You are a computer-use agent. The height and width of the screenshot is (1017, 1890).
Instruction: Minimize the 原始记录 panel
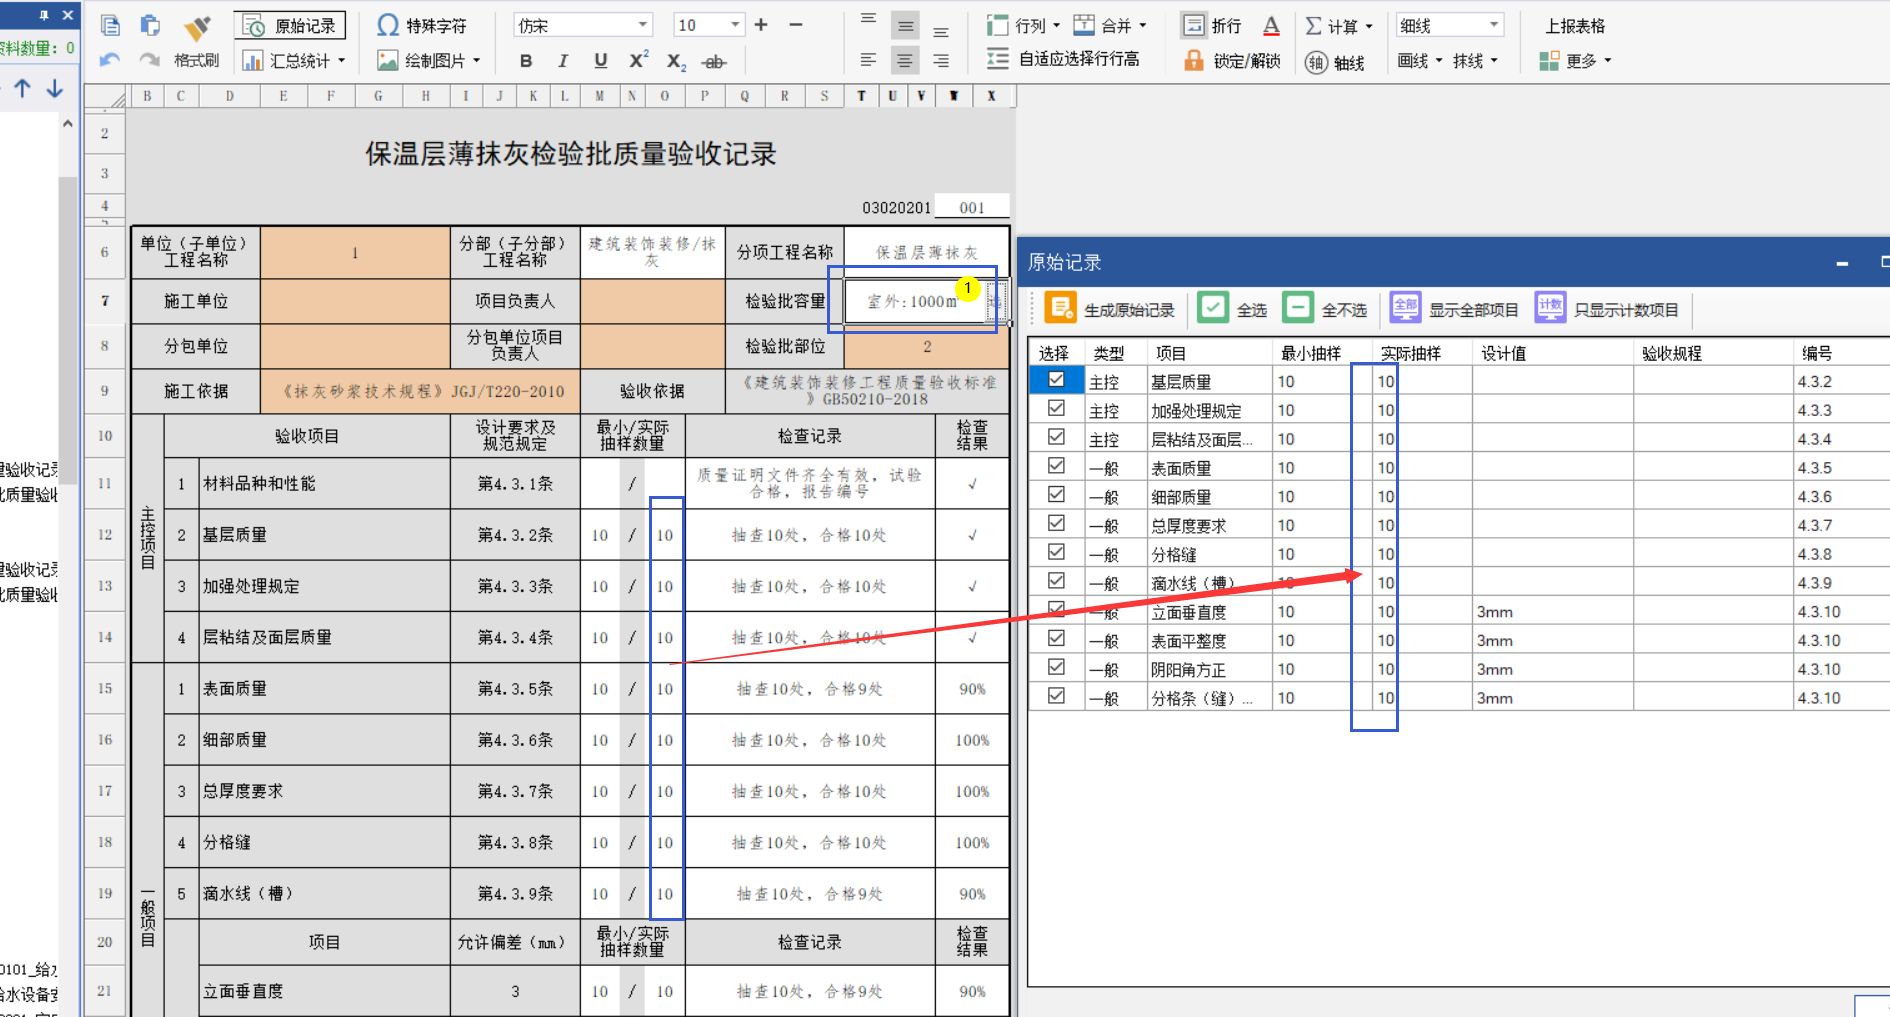[1842, 263]
